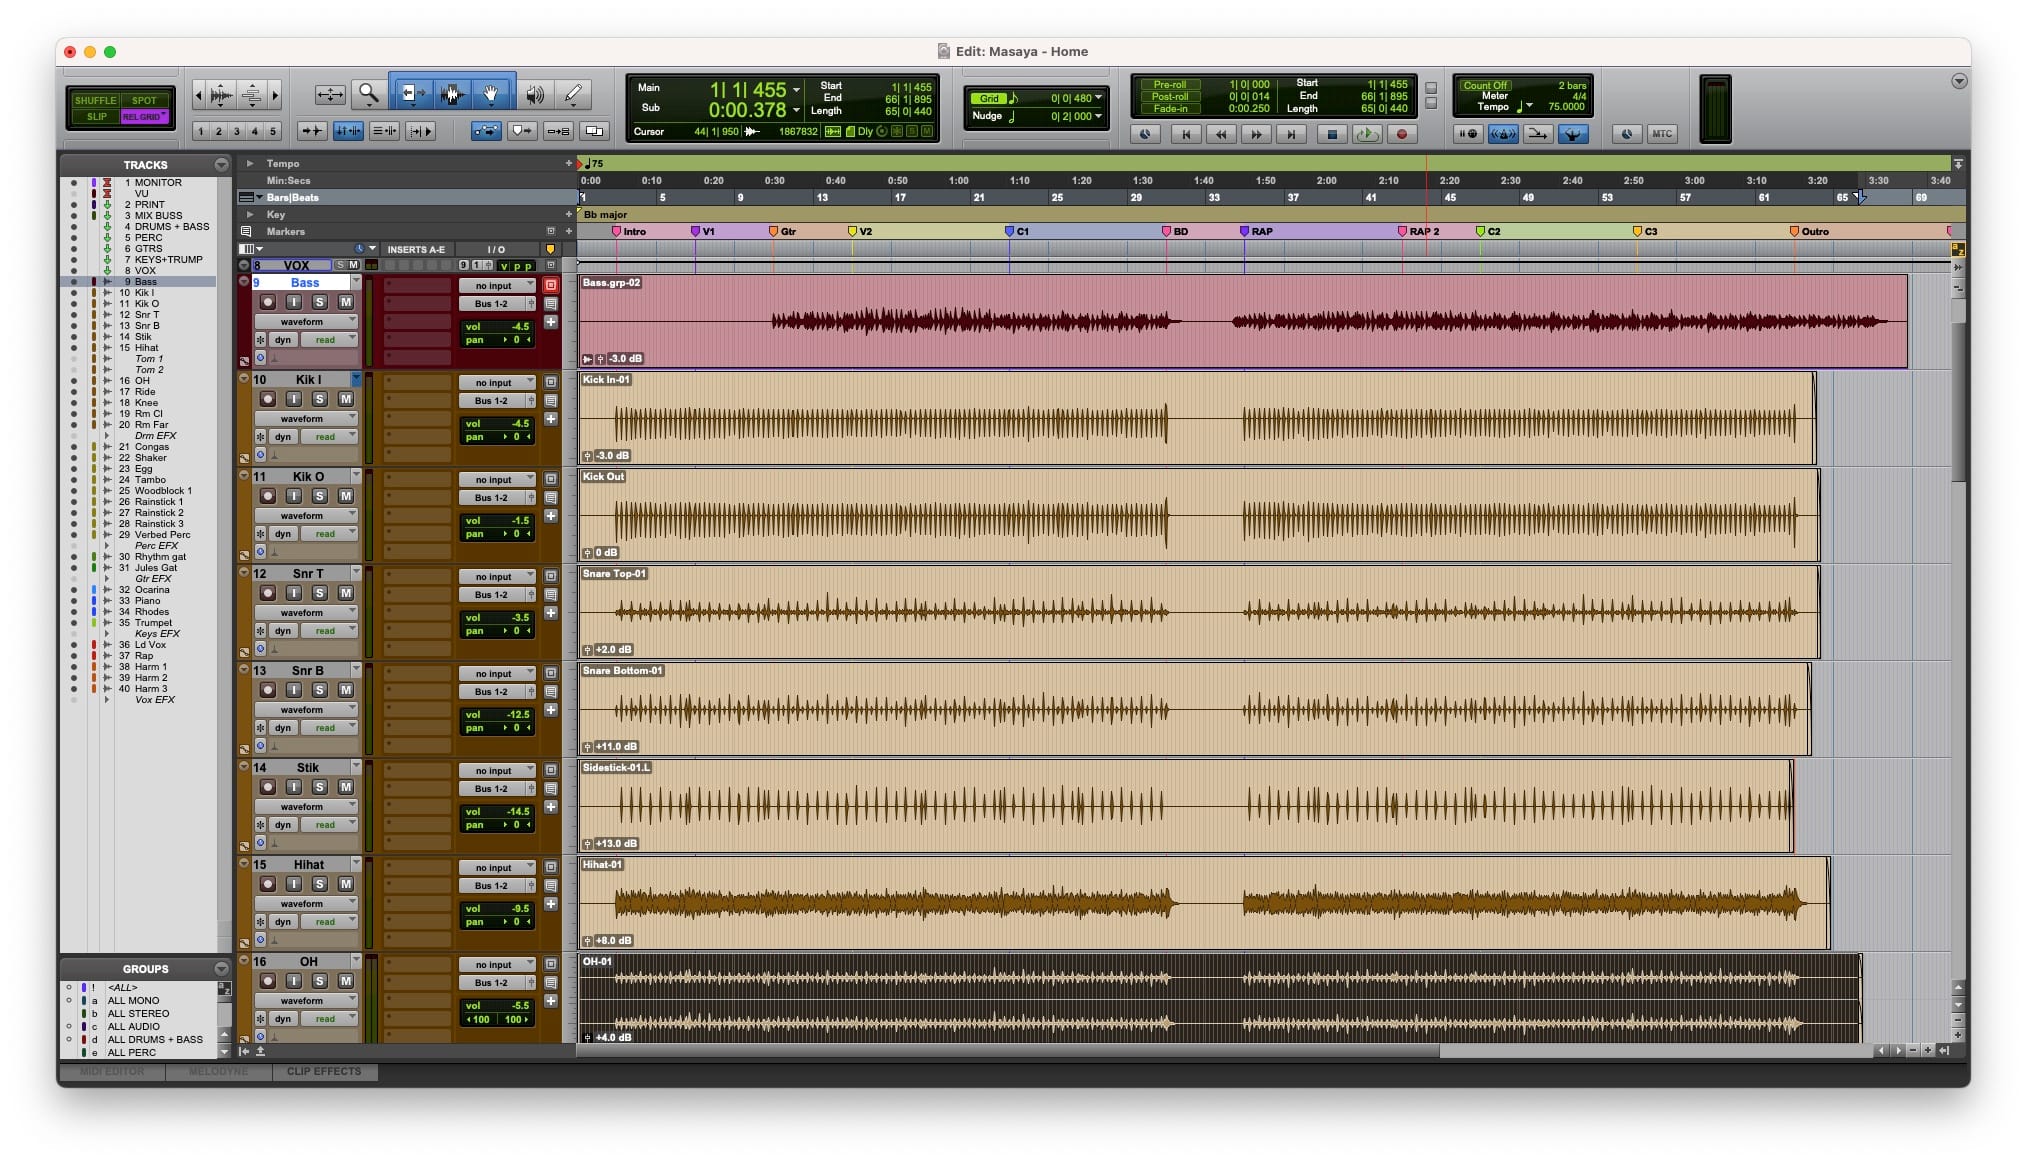Toggle Rel Grid edit mode
The image size is (2027, 1162).
pyautogui.click(x=144, y=116)
